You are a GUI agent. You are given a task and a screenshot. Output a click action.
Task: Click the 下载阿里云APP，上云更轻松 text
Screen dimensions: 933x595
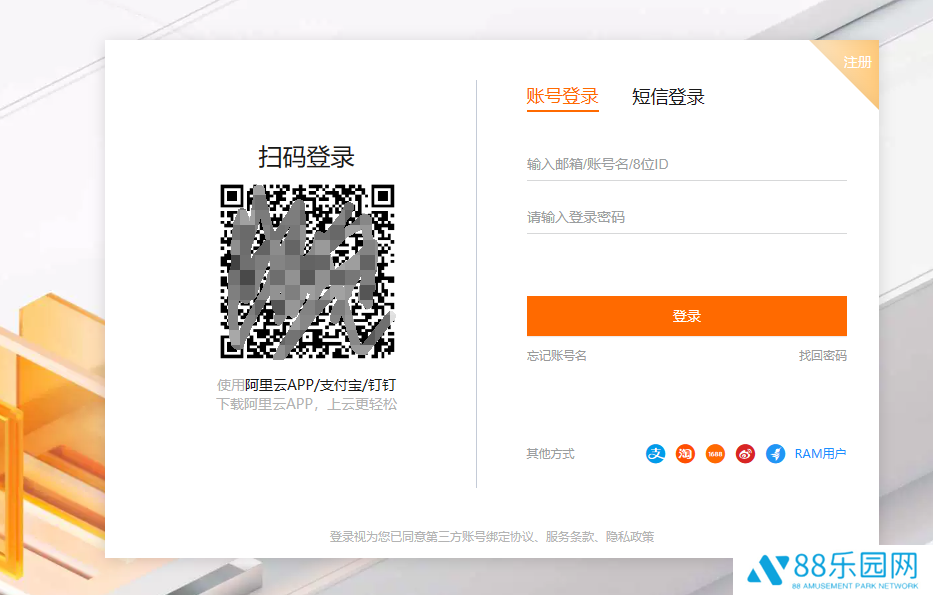coord(306,405)
